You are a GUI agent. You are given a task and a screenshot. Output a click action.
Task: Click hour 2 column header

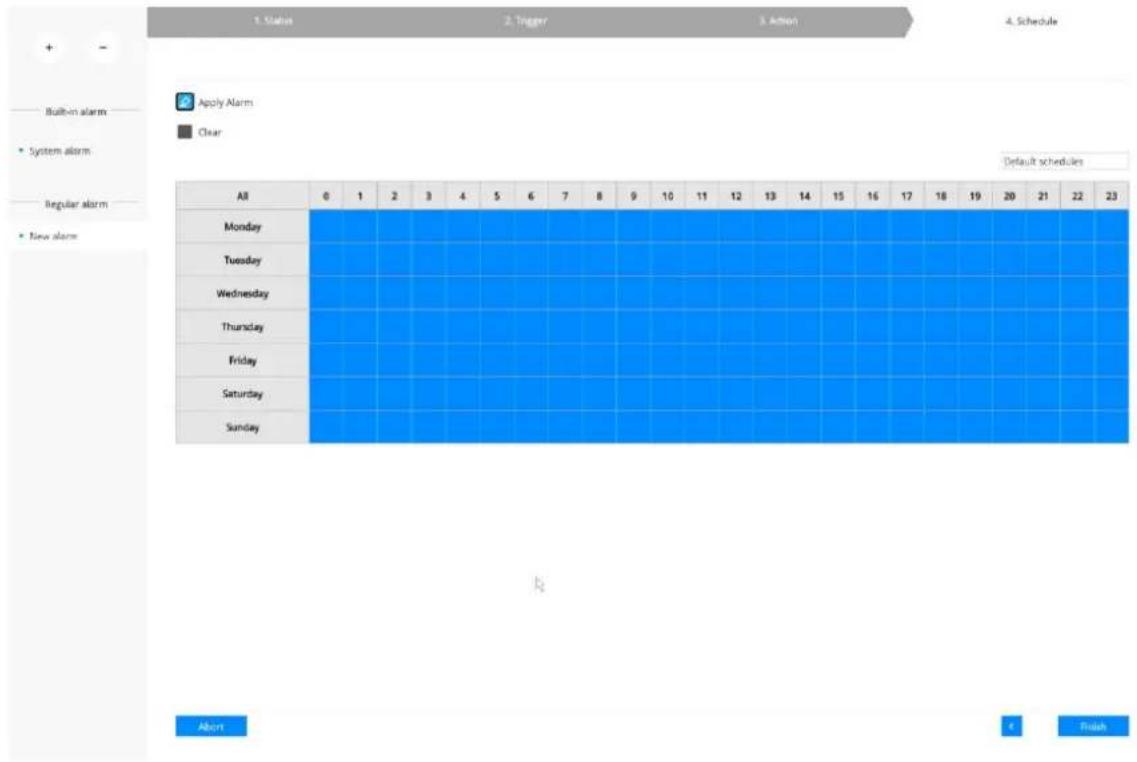394,196
